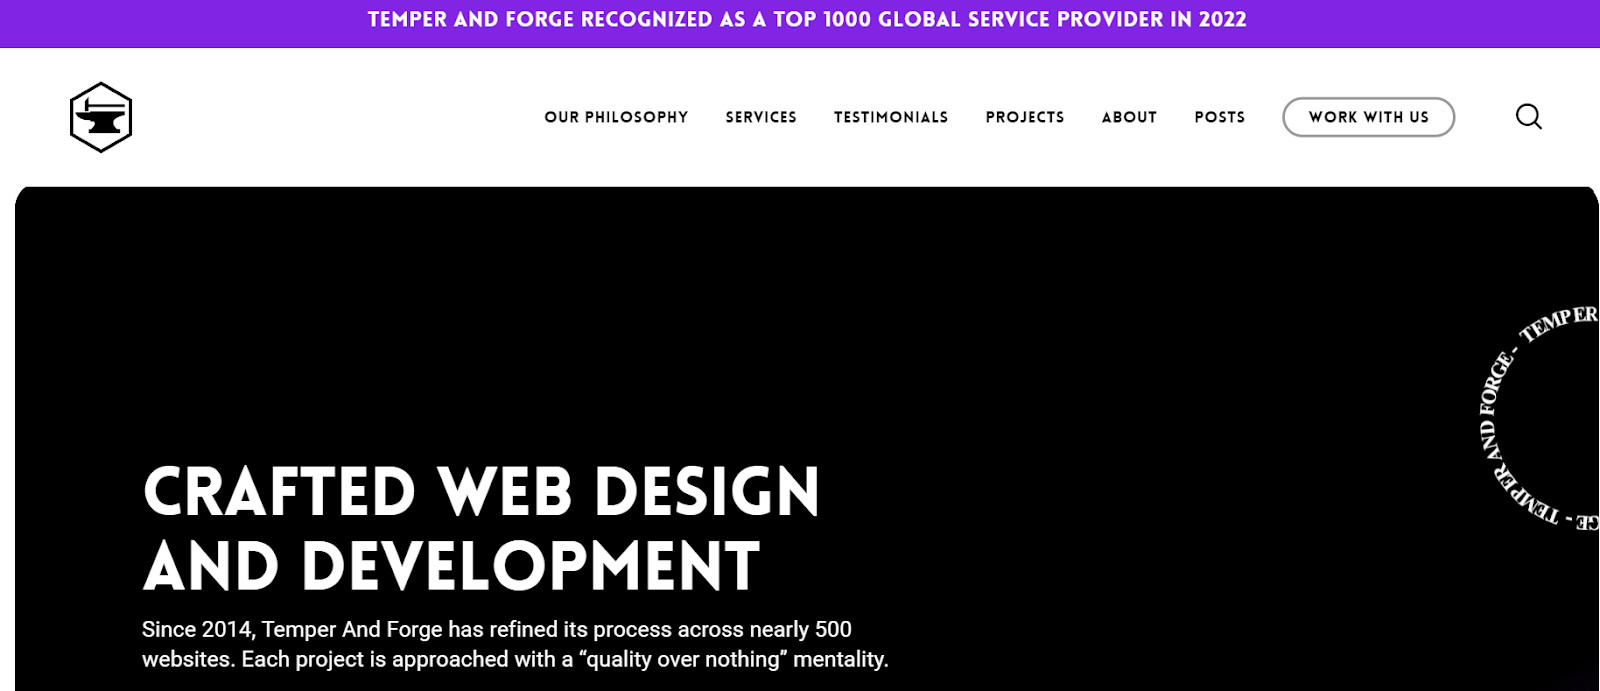Select Testimonials in the navigation

coord(891,117)
